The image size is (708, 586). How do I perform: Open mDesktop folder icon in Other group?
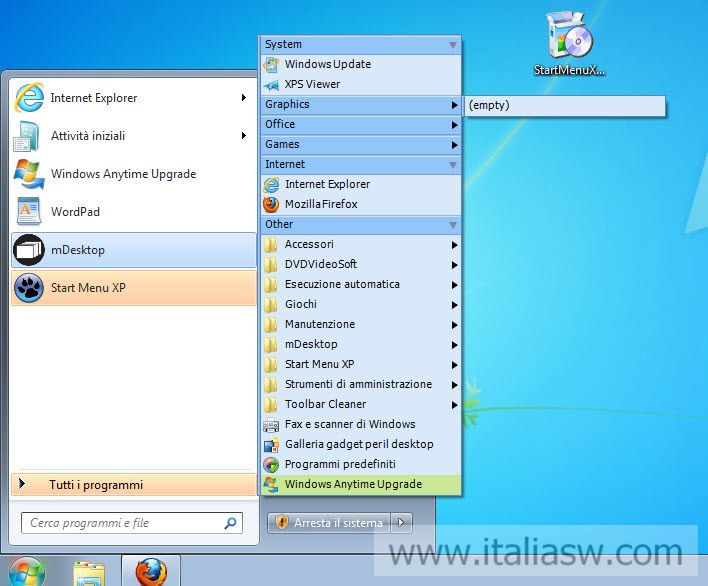coord(271,344)
